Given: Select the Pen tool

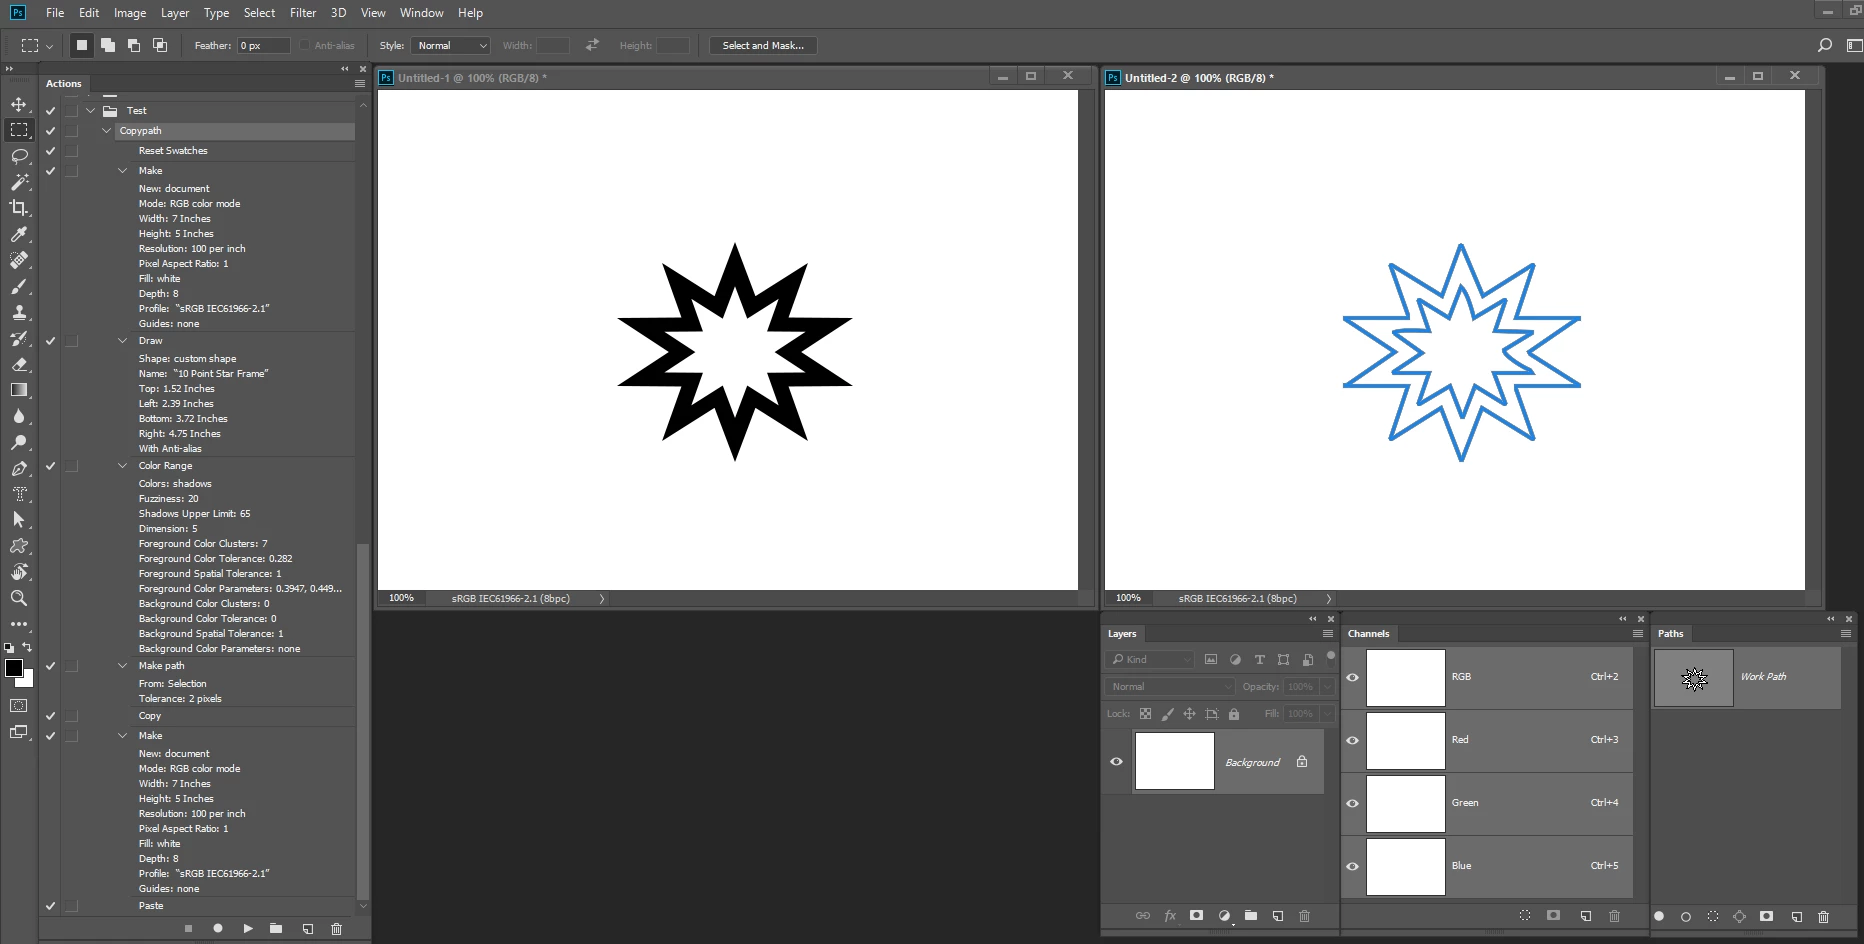Looking at the screenshot, I should (19, 468).
